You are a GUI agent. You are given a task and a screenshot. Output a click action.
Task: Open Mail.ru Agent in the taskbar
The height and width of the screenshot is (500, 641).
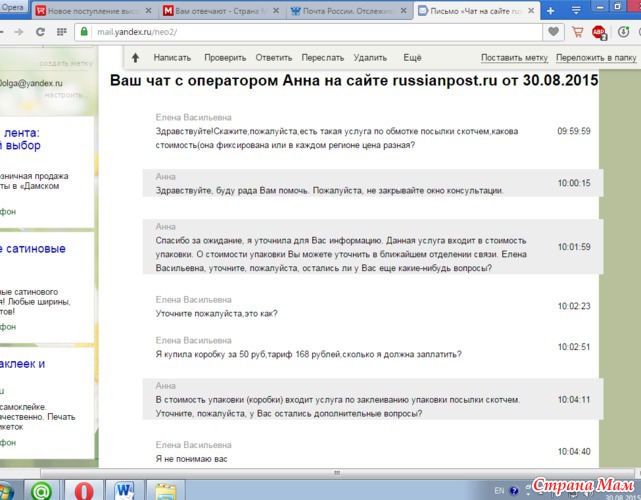[x=41, y=490]
